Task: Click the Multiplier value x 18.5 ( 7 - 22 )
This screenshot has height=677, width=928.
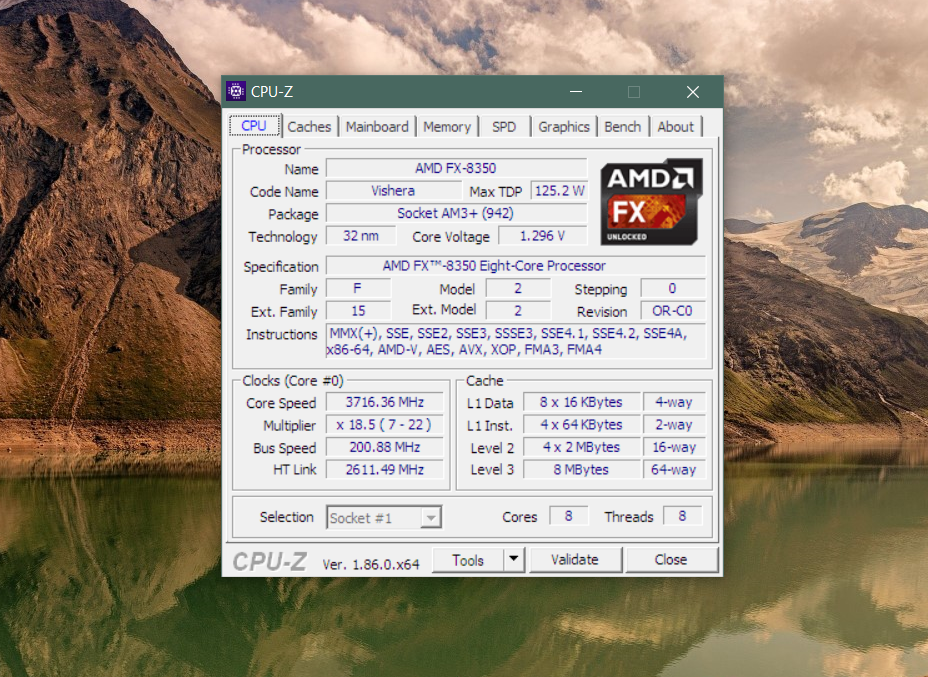Action: point(385,425)
